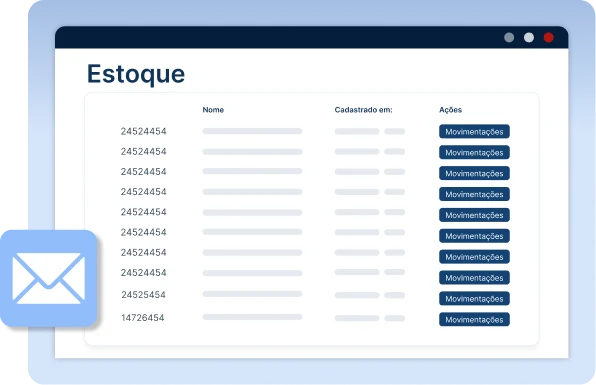Click the Nome column header
The image size is (596, 385).
pos(213,110)
